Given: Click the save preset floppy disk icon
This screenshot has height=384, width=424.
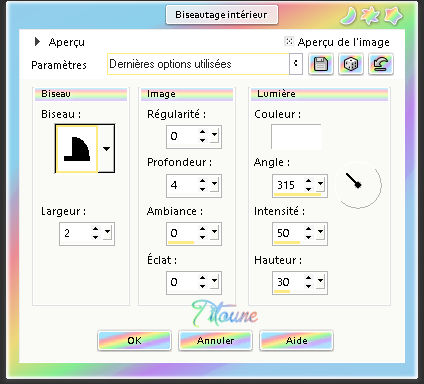Looking at the screenshot, I should tap(320, 64).
